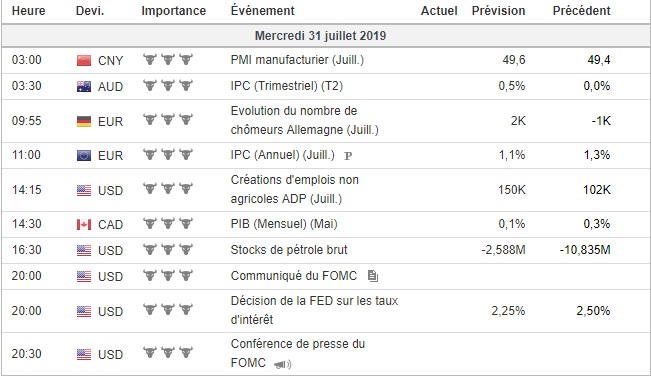Click the bull importance icons for PMI manufacturier
The width and height of the screenshot is (651, 379).
pyautogui.click(x=168, y=59)
